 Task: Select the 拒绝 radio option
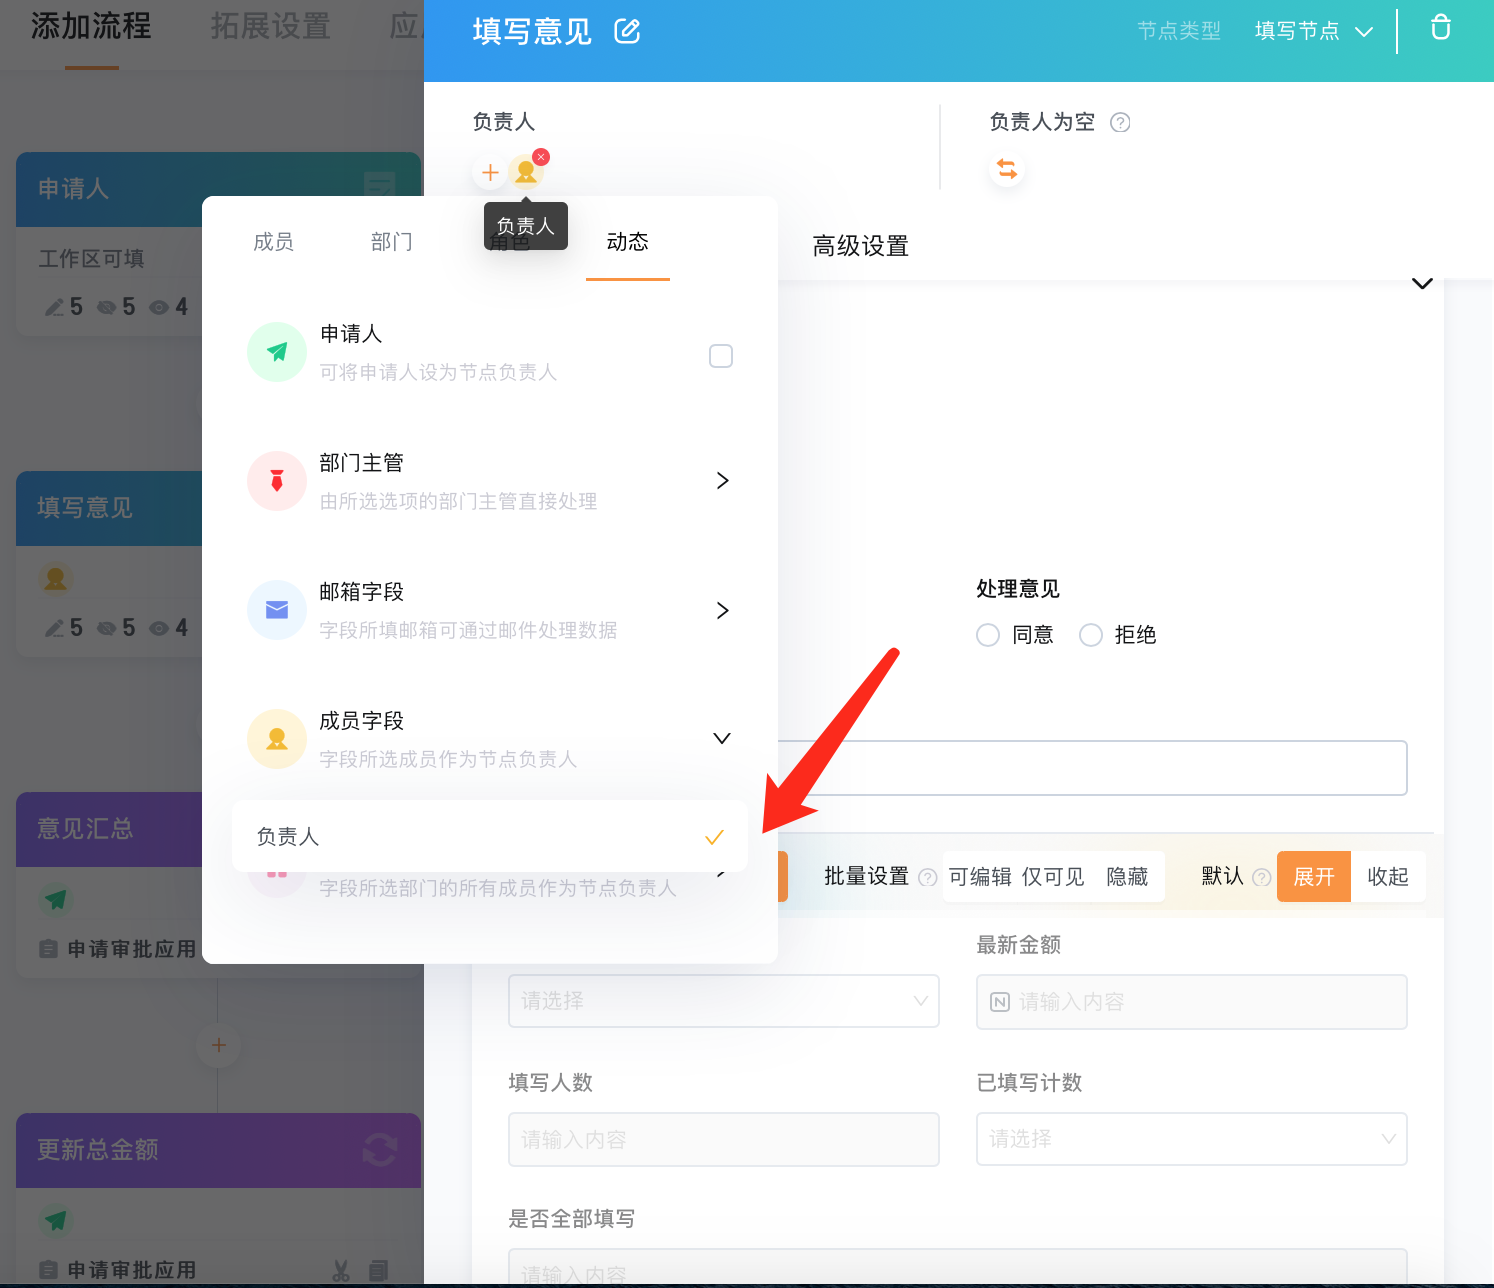(1091, 635)
